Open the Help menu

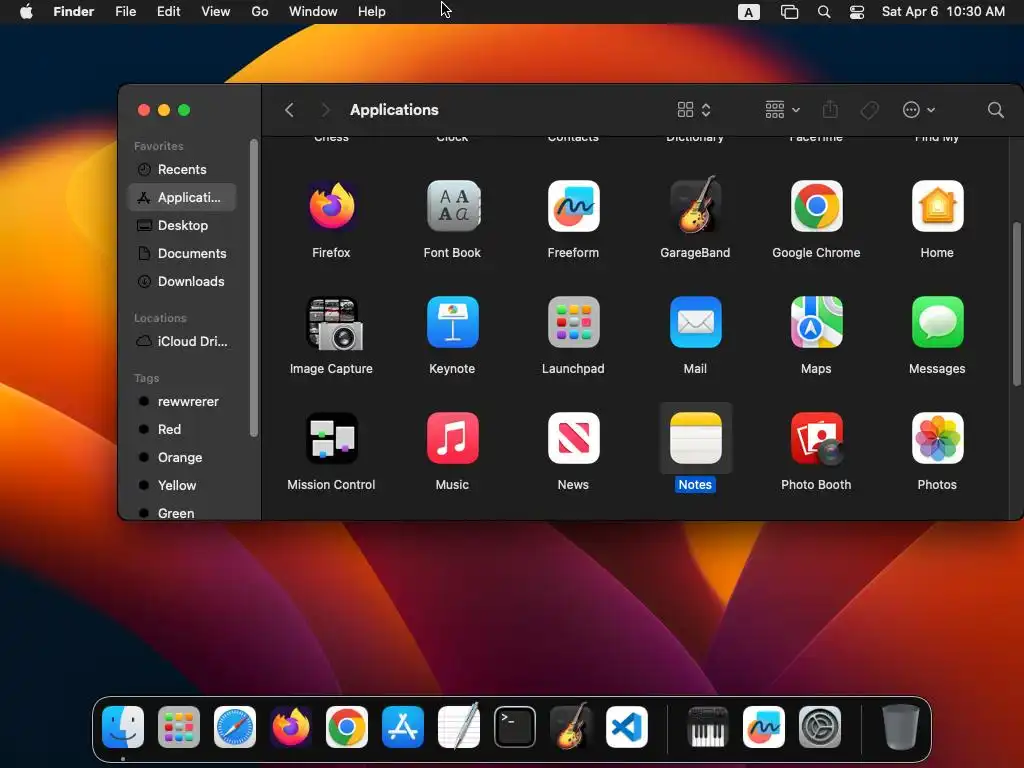pyautogui.click(x=372, y=12)
